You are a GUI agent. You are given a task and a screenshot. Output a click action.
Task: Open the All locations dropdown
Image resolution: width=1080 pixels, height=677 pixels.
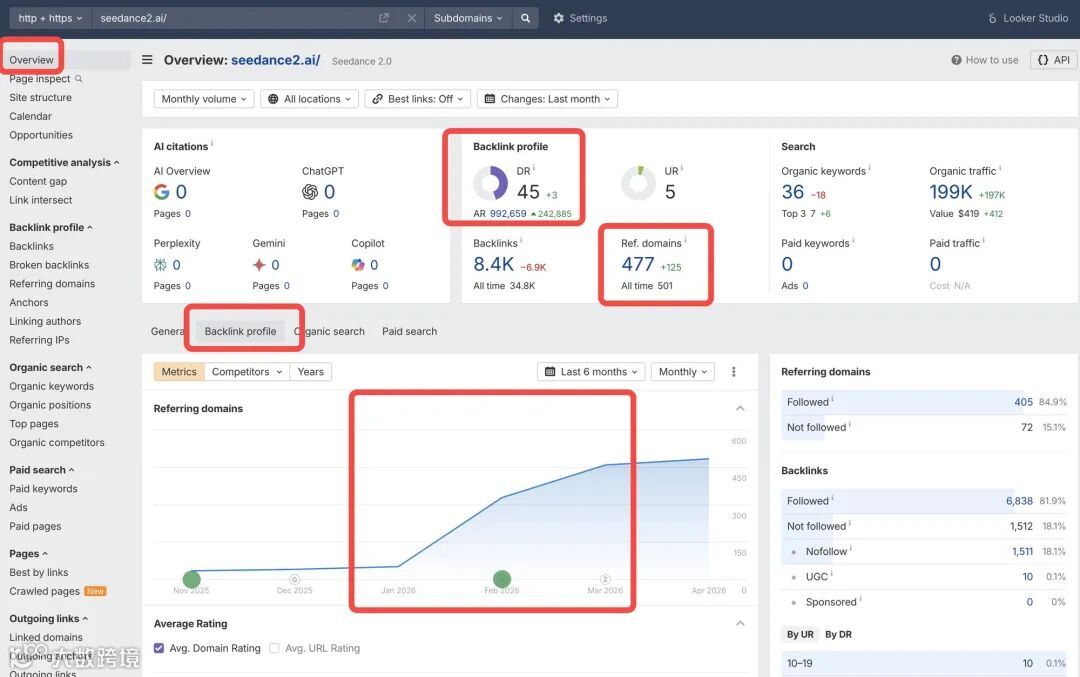click(309, 99)
